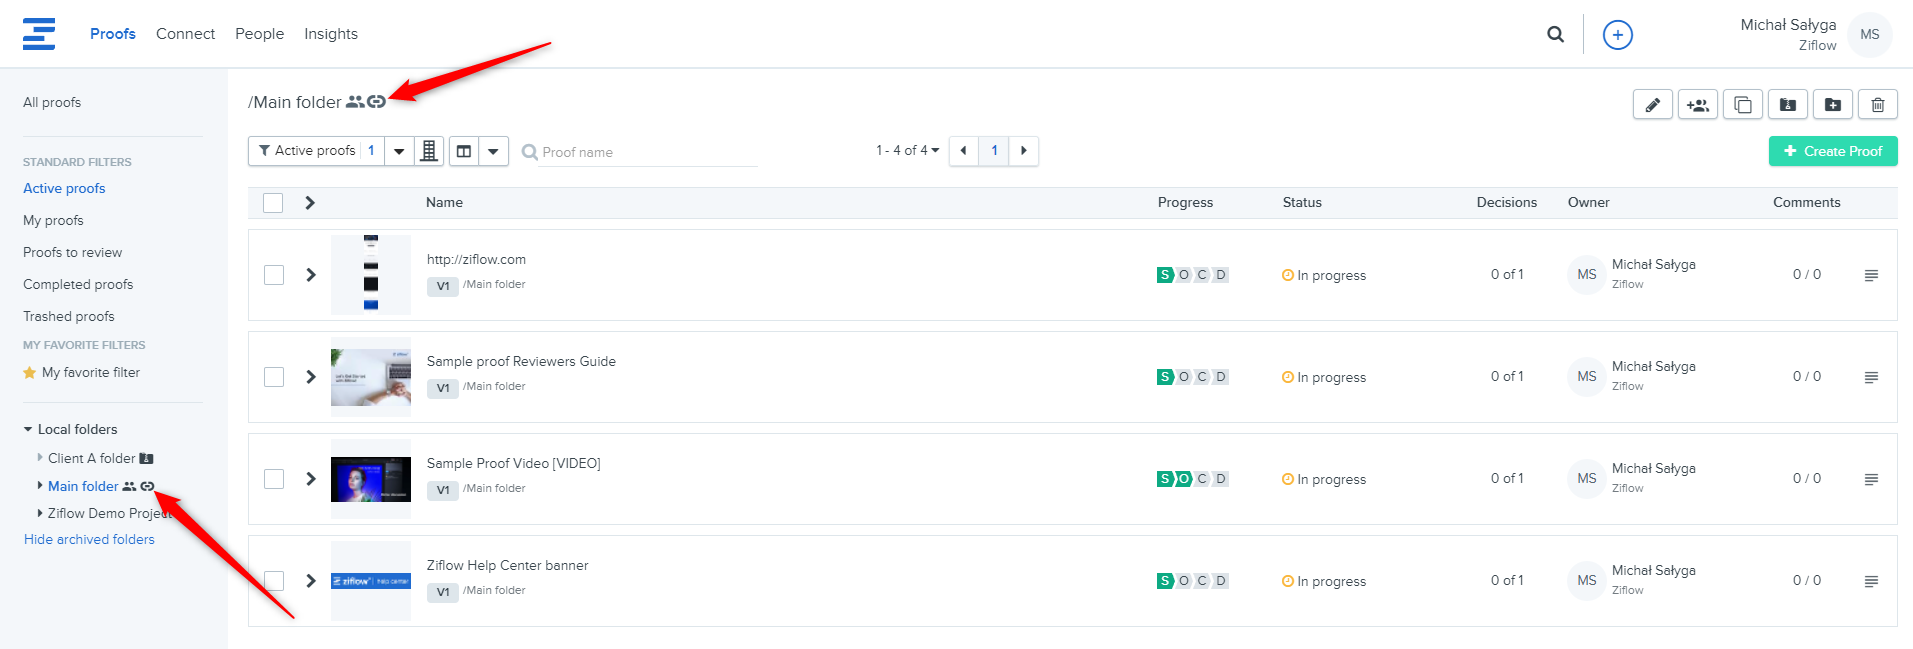Open the Insights tab
Screen dimensions: 1913x649
pyautogui.click(x=330, y=34)
